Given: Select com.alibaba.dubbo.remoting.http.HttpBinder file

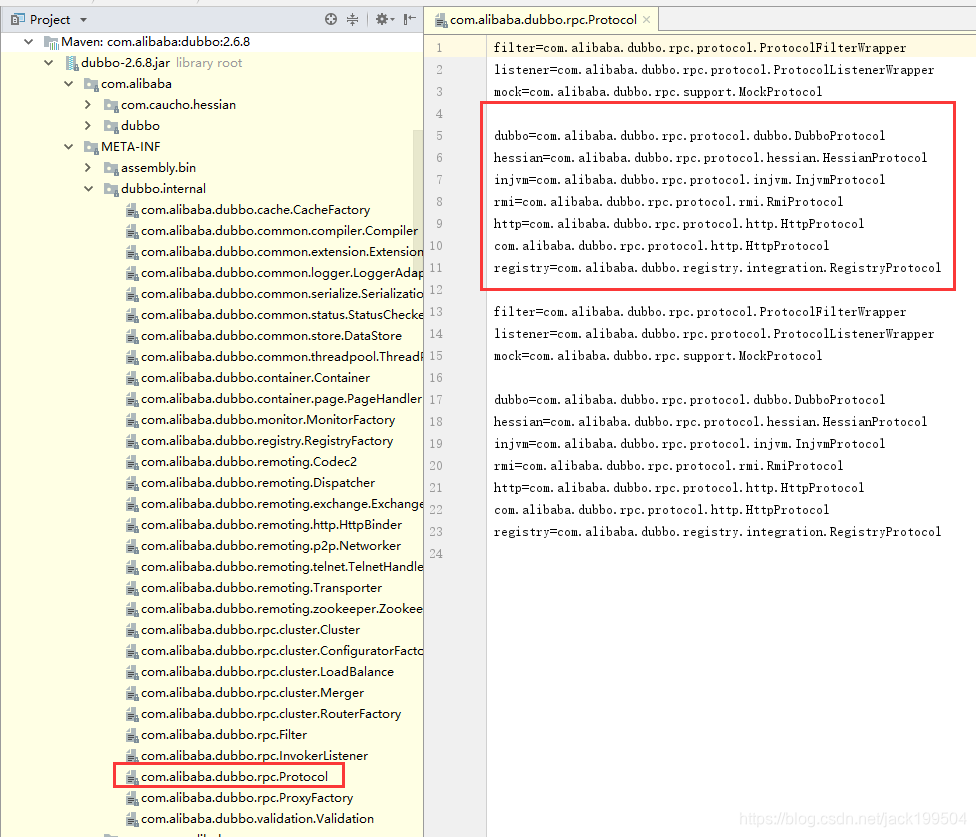Looking at the screenshot, I should click(271, 525).
